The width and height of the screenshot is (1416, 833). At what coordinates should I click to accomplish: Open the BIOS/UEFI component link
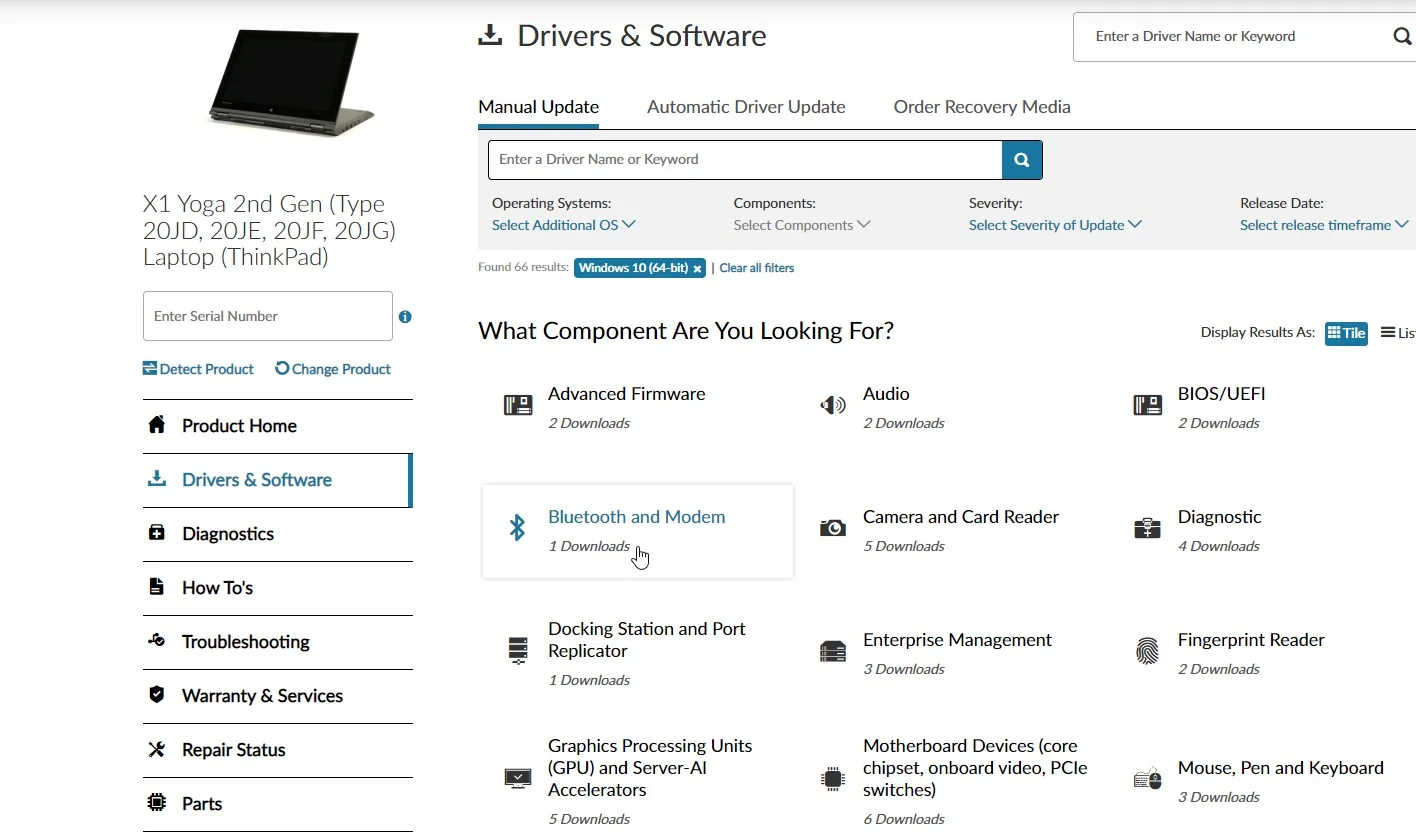(x=1221, y=394)
